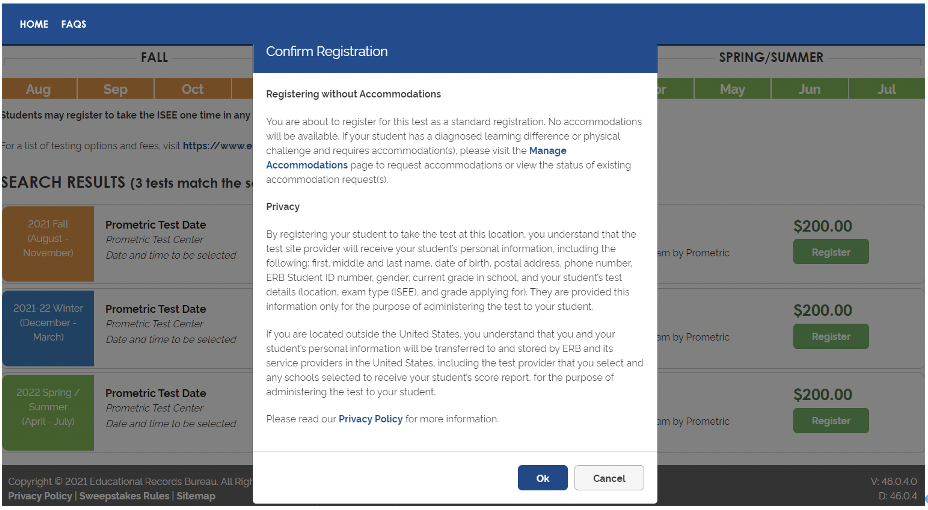
Task: Open the Manage Accommodations link
Action: [416, 158]
